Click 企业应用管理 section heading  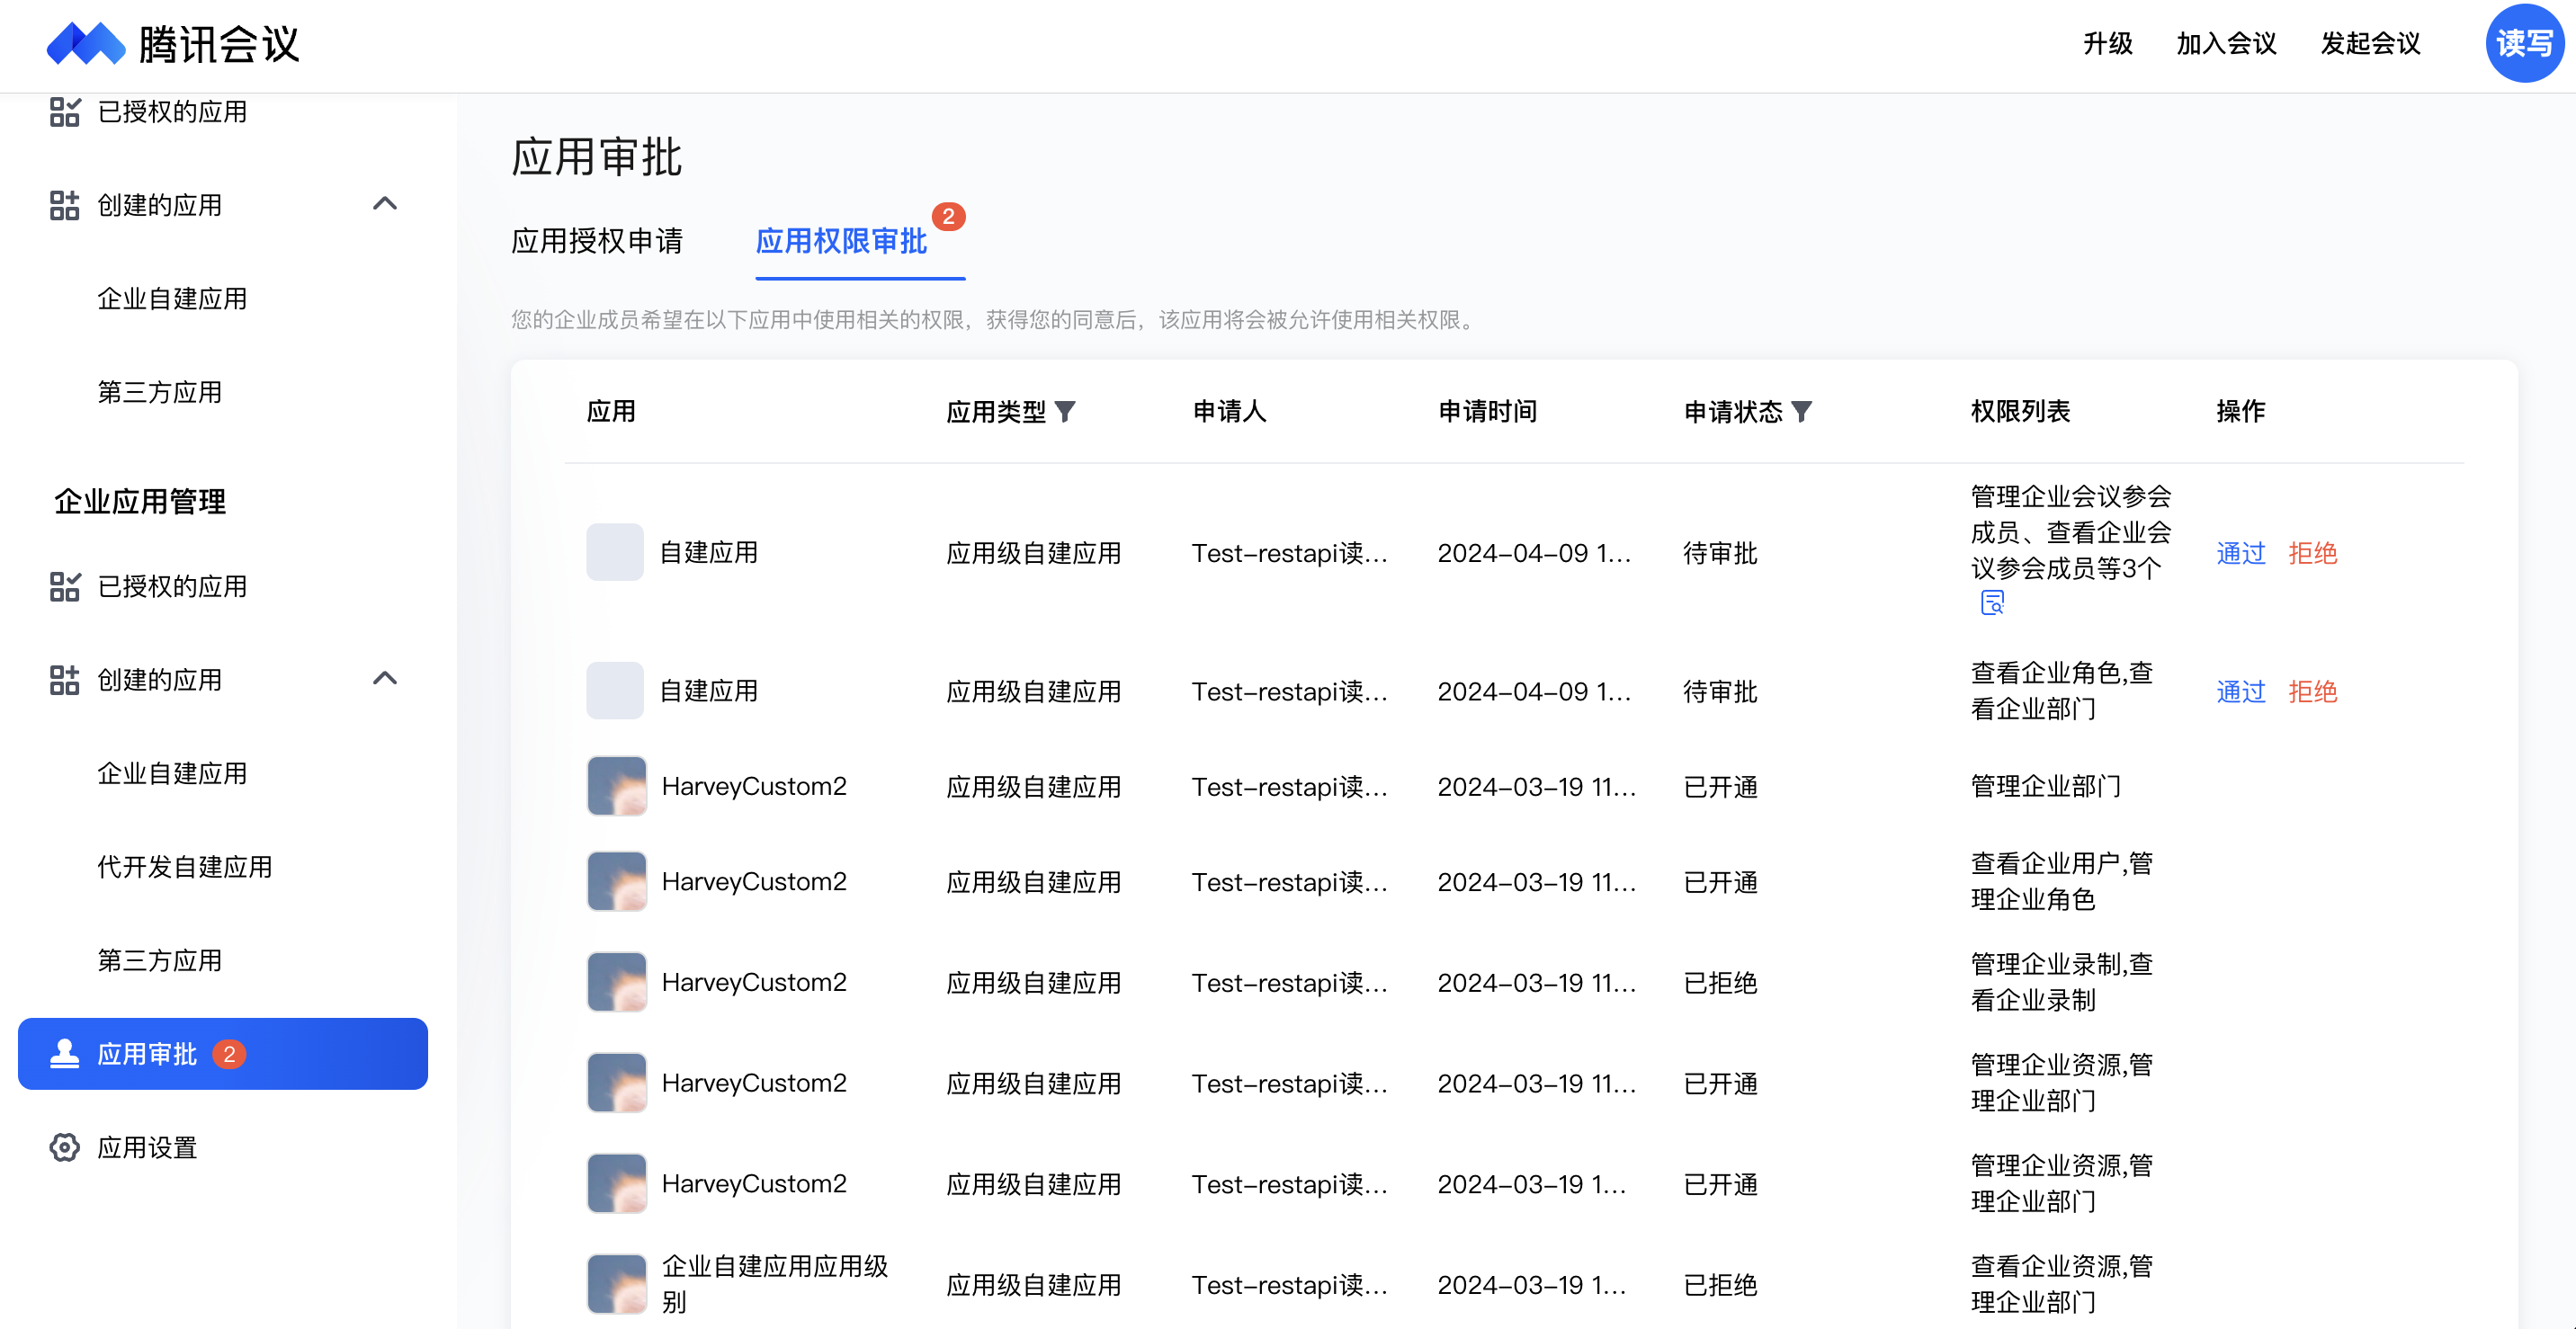tap(140, 501)
